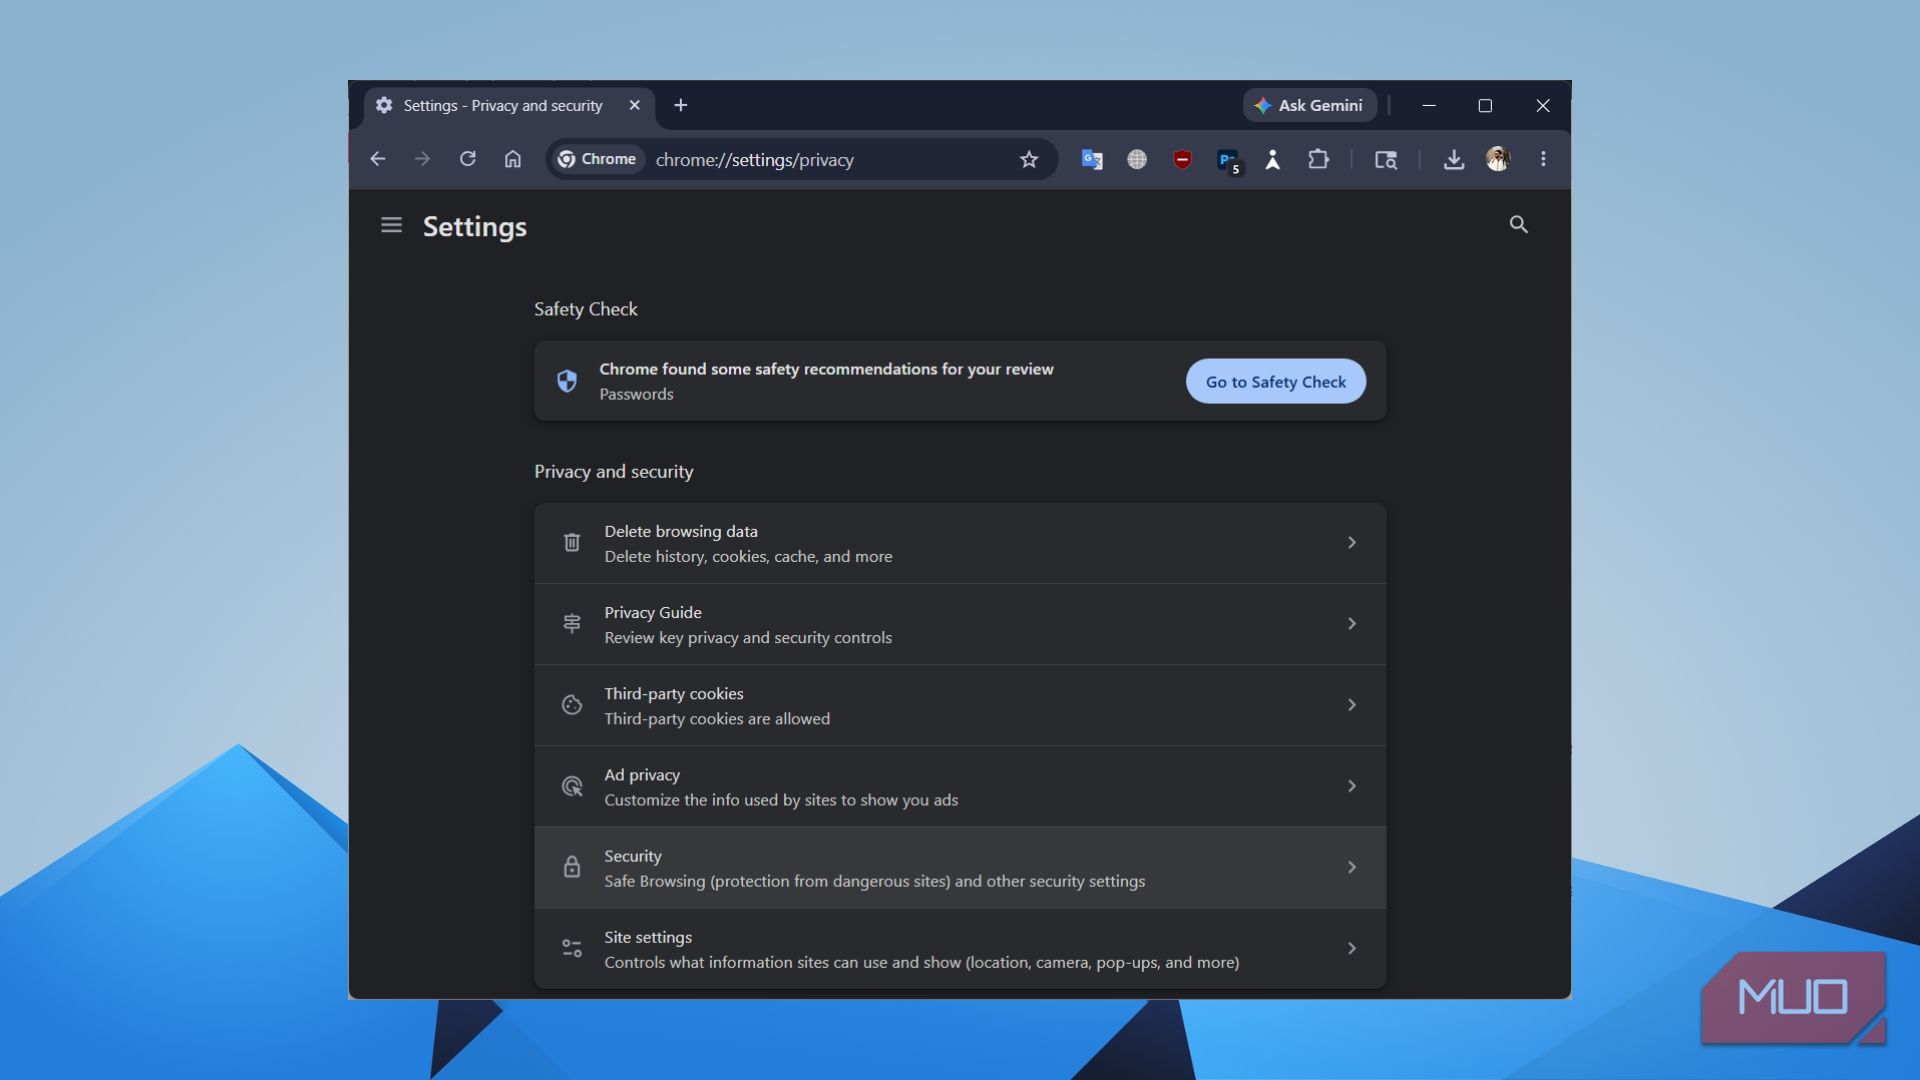
Task: Reload the settings page
Action: (467, 159)
